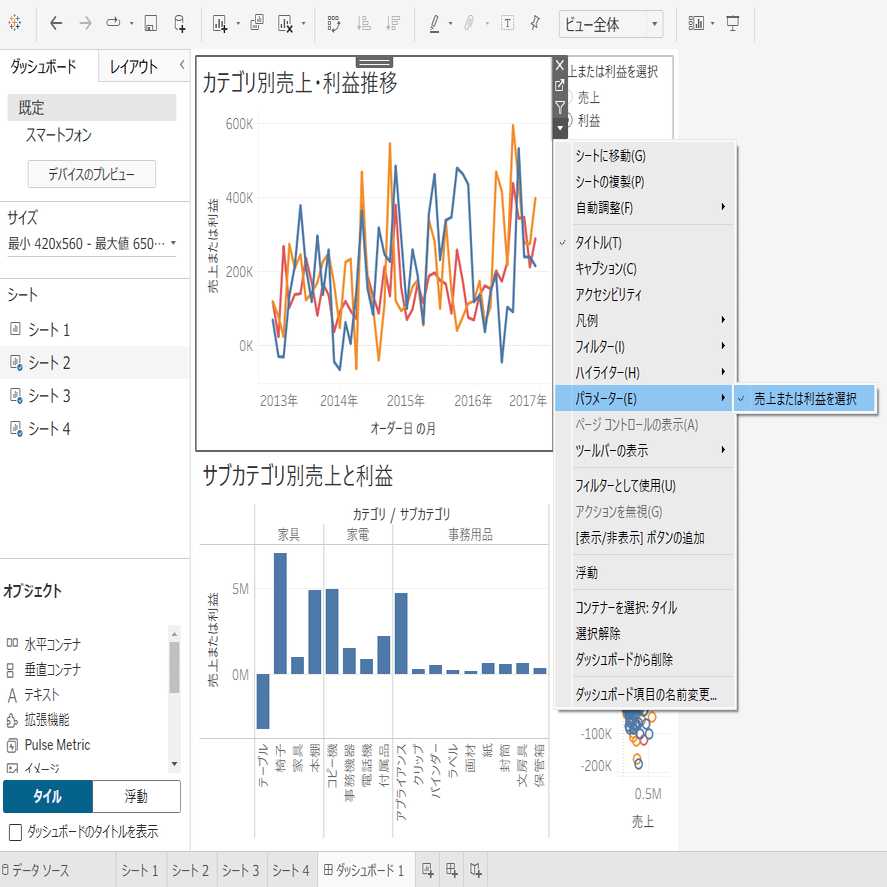Image resolution: width=887 pixels, height=887 pixels.
Task: Sort descending toolbar icon
Action: (393, 23)
